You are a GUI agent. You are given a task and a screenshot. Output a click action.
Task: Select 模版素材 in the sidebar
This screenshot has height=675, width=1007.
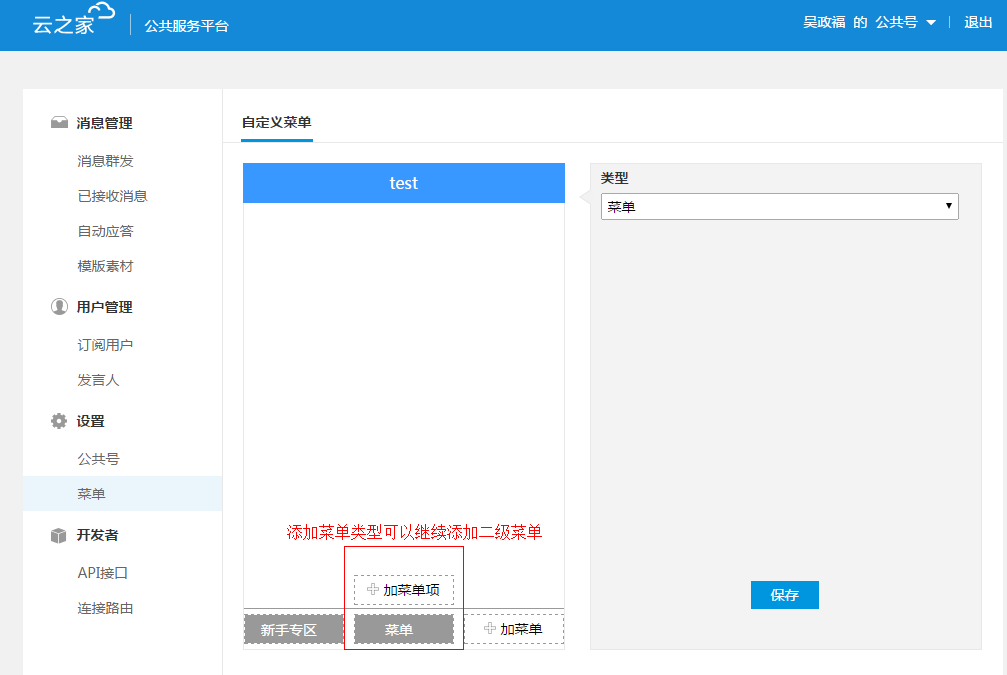(105, 266)
